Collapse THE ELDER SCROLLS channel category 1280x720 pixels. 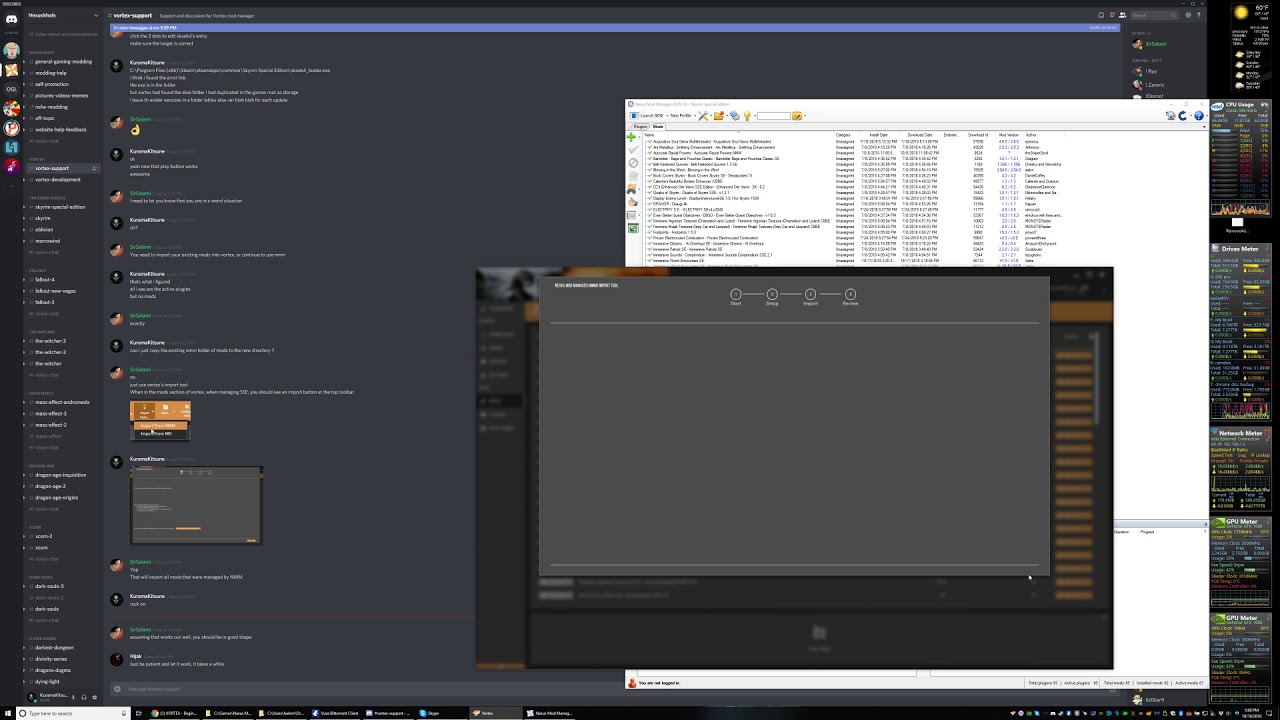46,198
